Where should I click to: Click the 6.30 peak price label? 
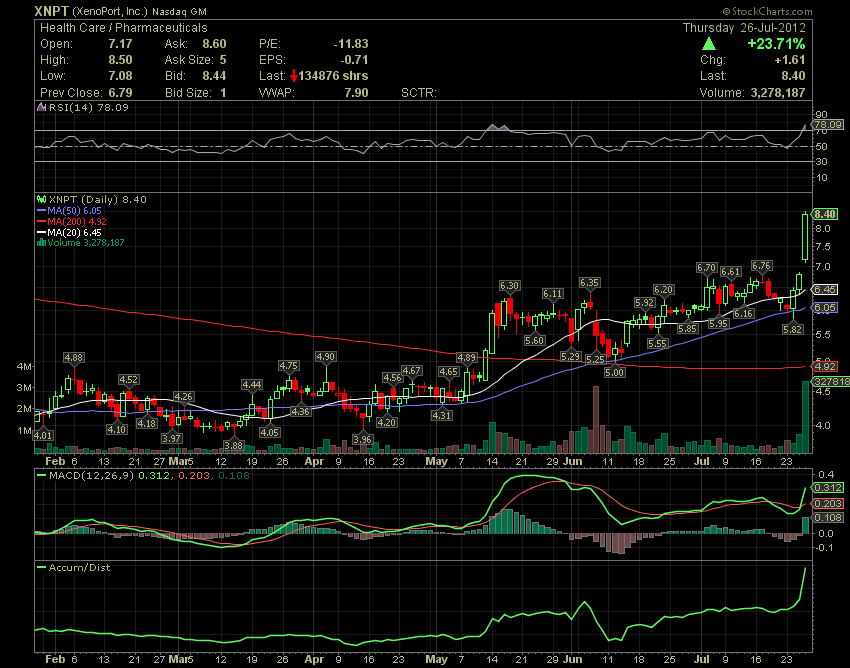pyautogui.click(x=509, y=286)
